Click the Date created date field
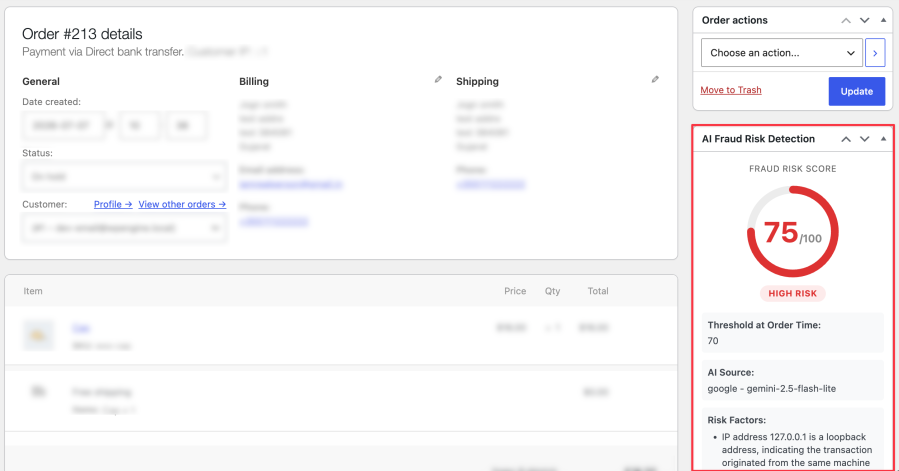899x471 pixels. 62,126
